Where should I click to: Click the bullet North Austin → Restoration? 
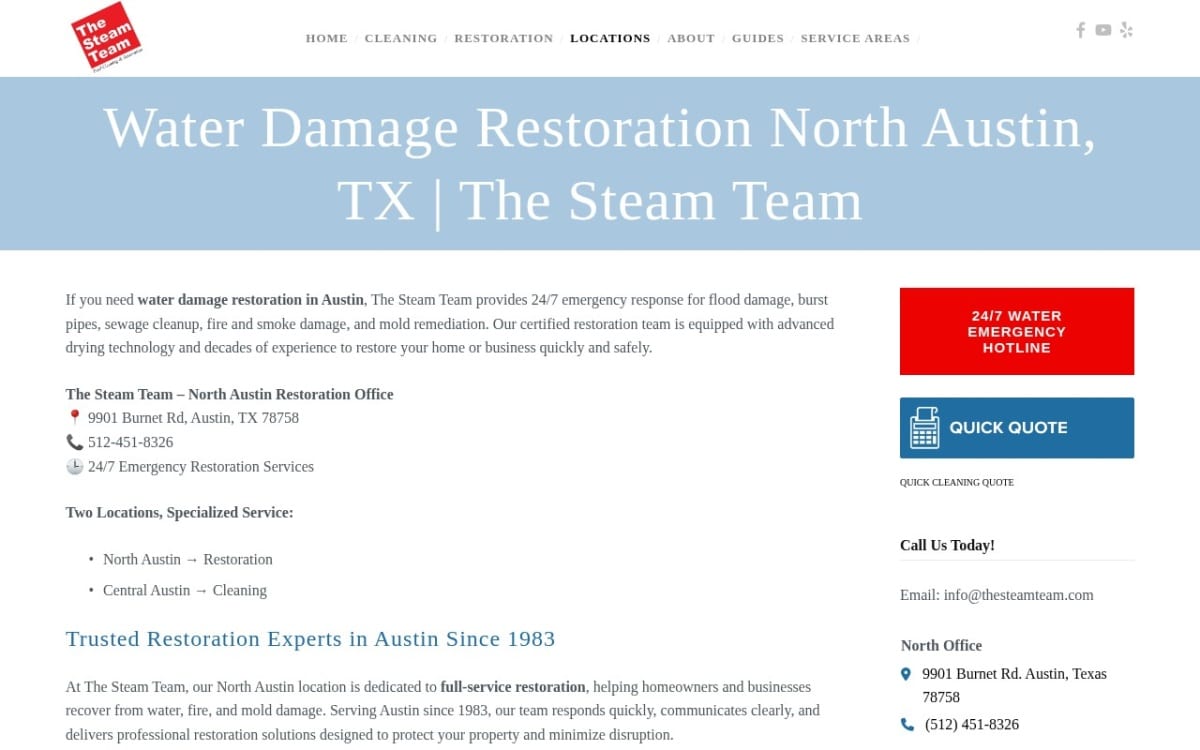click(188, 559)
